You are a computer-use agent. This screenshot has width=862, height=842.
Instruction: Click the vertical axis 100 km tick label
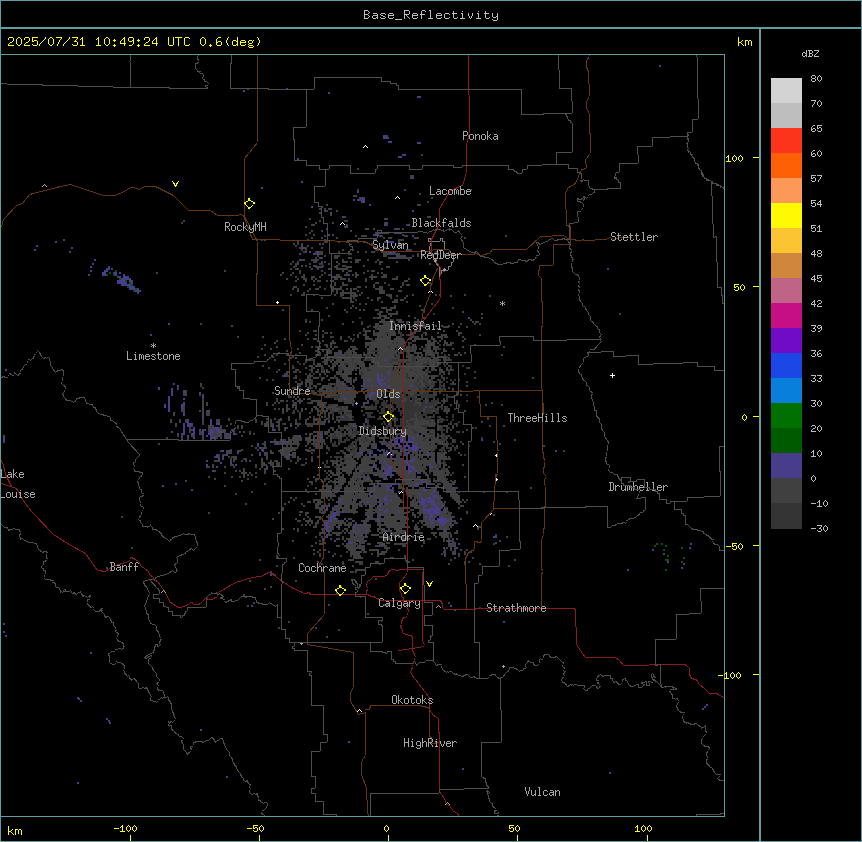(734, 158)
